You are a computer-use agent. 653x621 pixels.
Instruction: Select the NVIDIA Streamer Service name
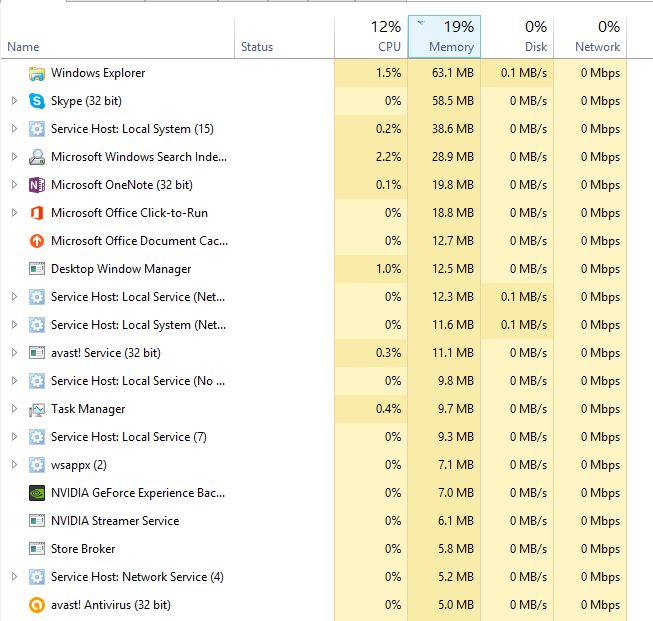[115, 521]
